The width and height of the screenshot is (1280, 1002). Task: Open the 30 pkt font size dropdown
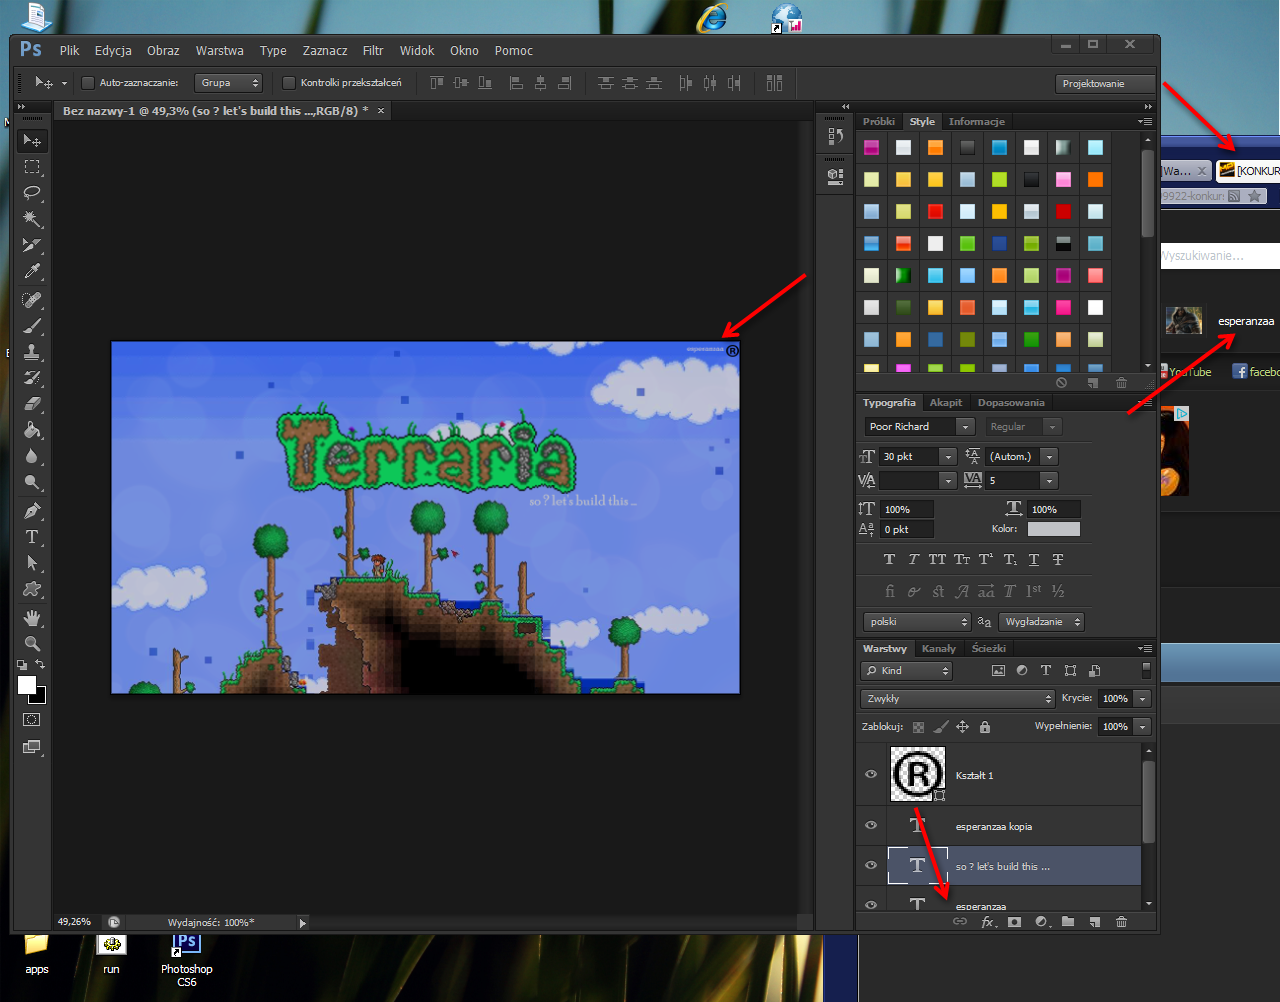pyautogui.click(x=948, y=457)
